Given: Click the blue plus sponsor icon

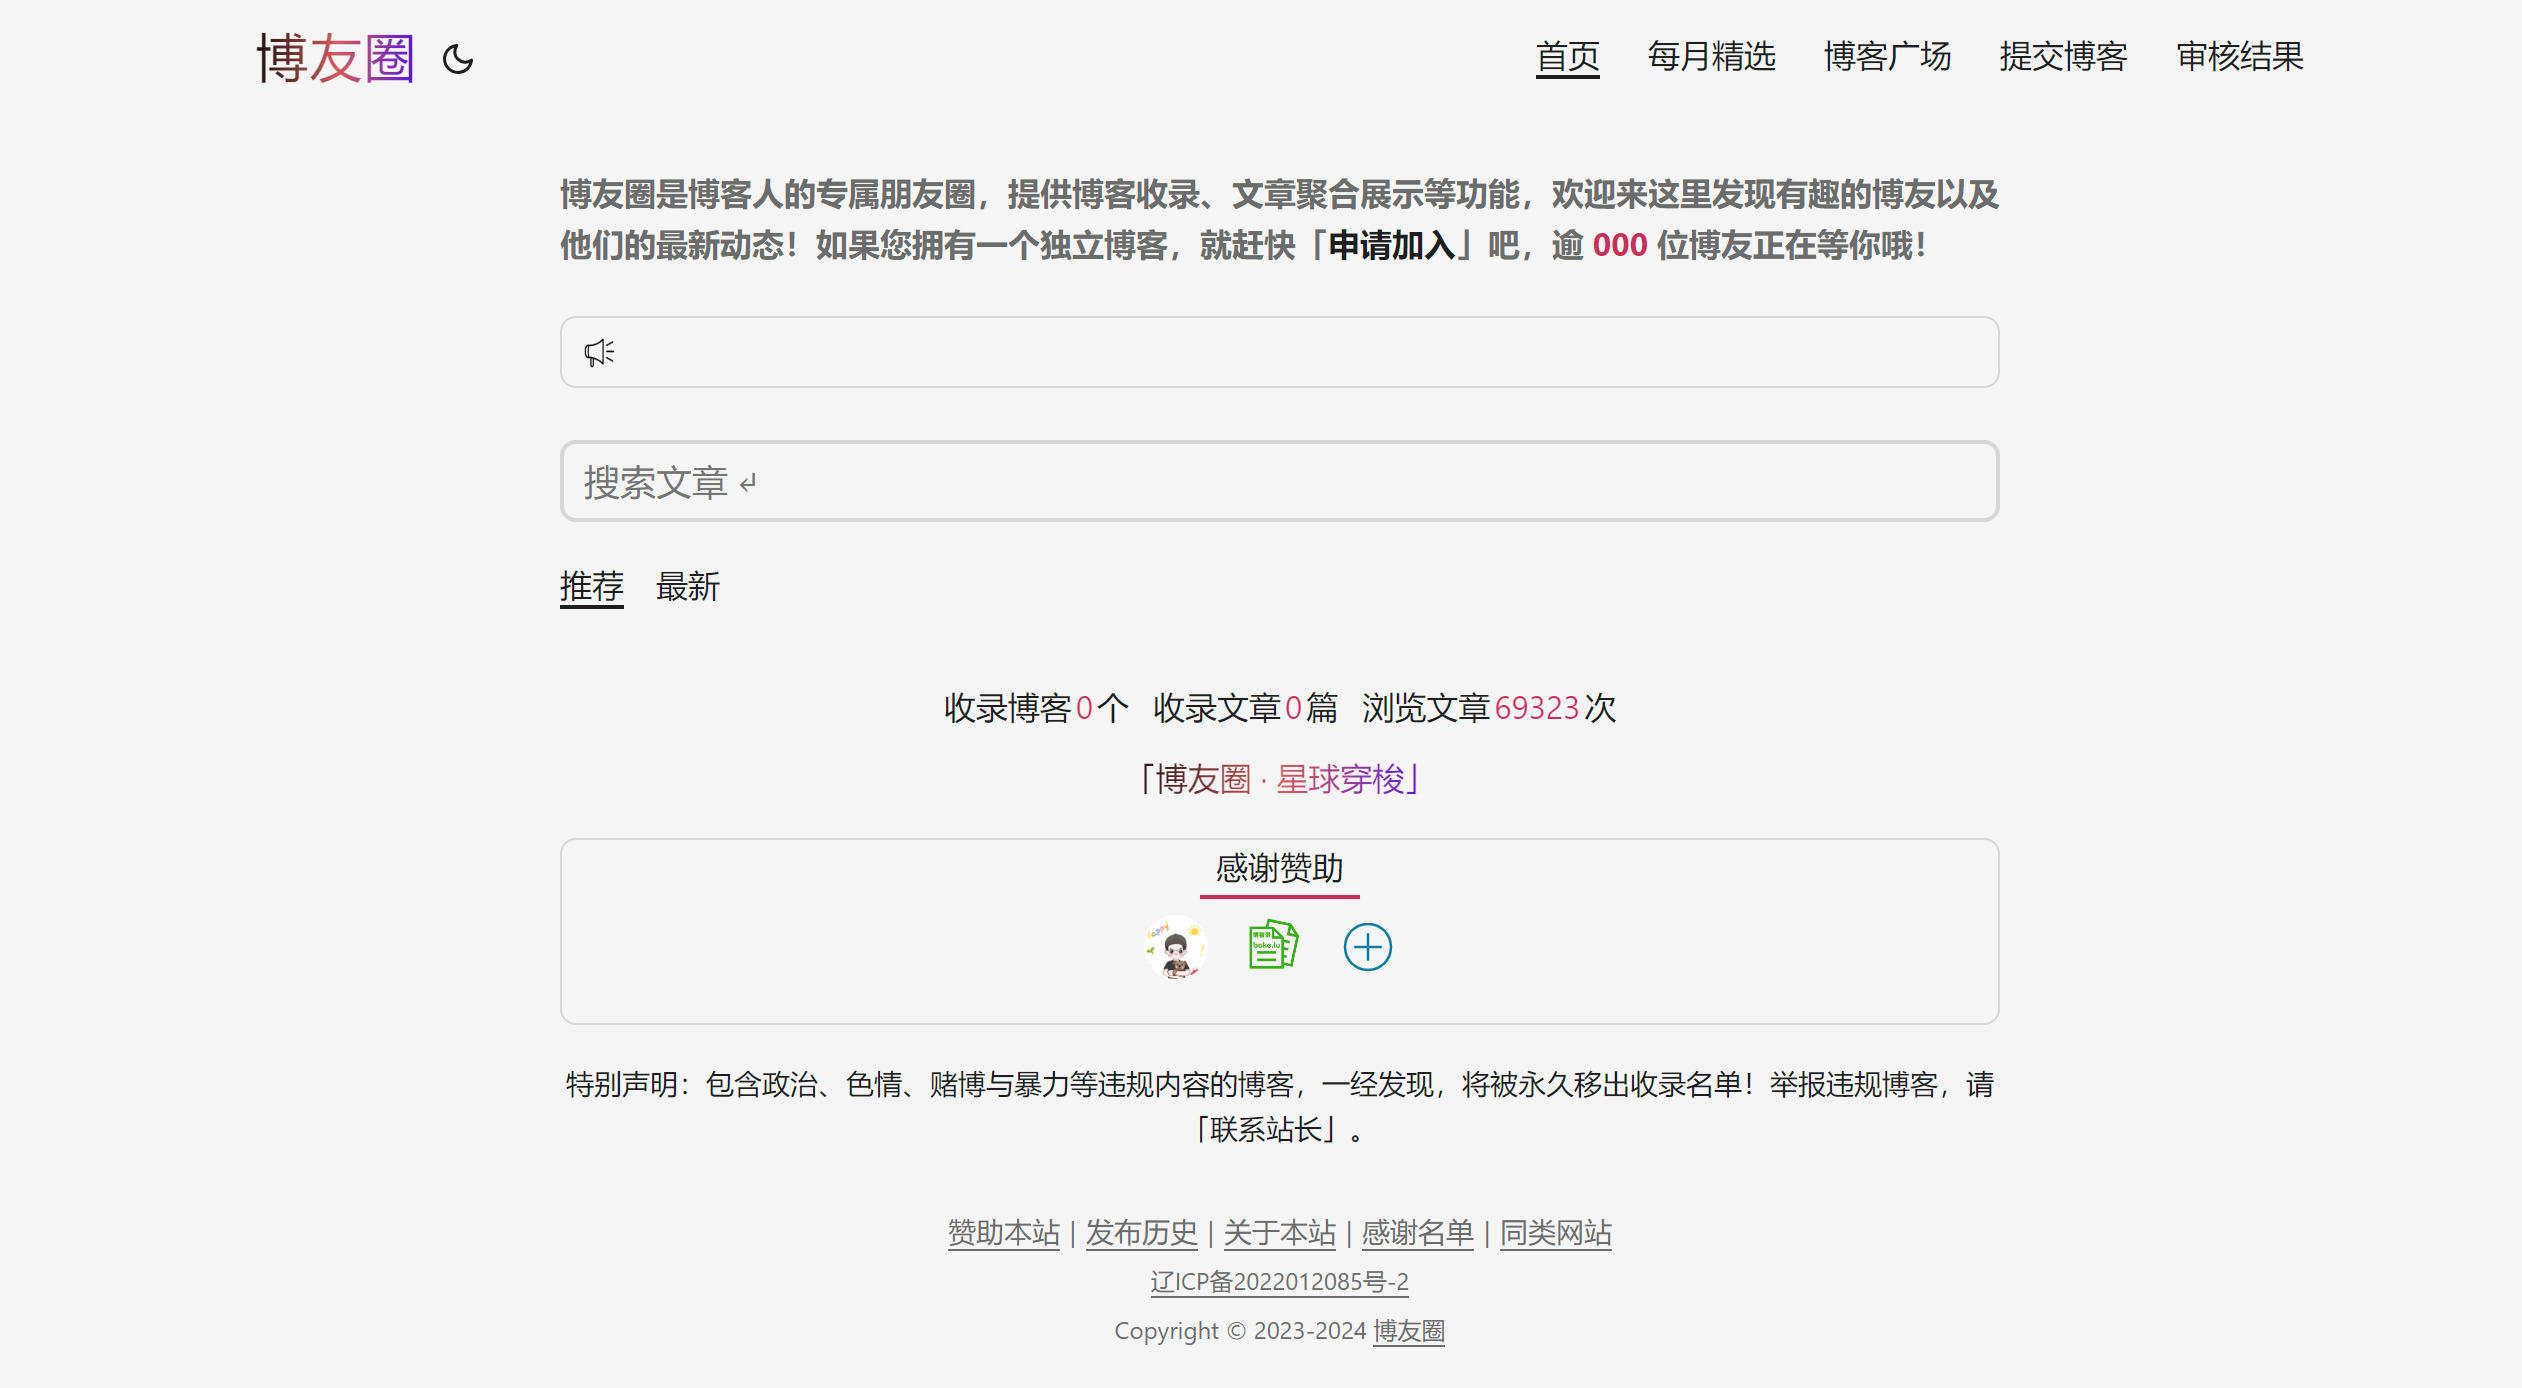Looking at the screenshot, I should [x=1367, y=946].
